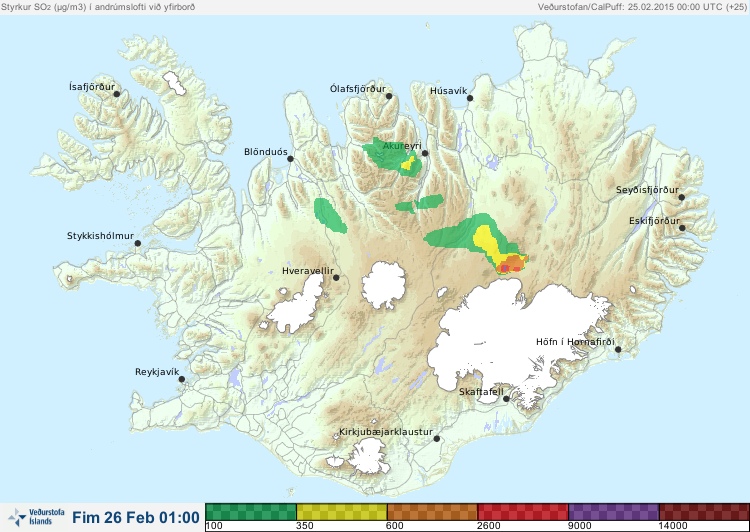Click the Akureyri label text
750x532 pixels.
pos(402,145)
